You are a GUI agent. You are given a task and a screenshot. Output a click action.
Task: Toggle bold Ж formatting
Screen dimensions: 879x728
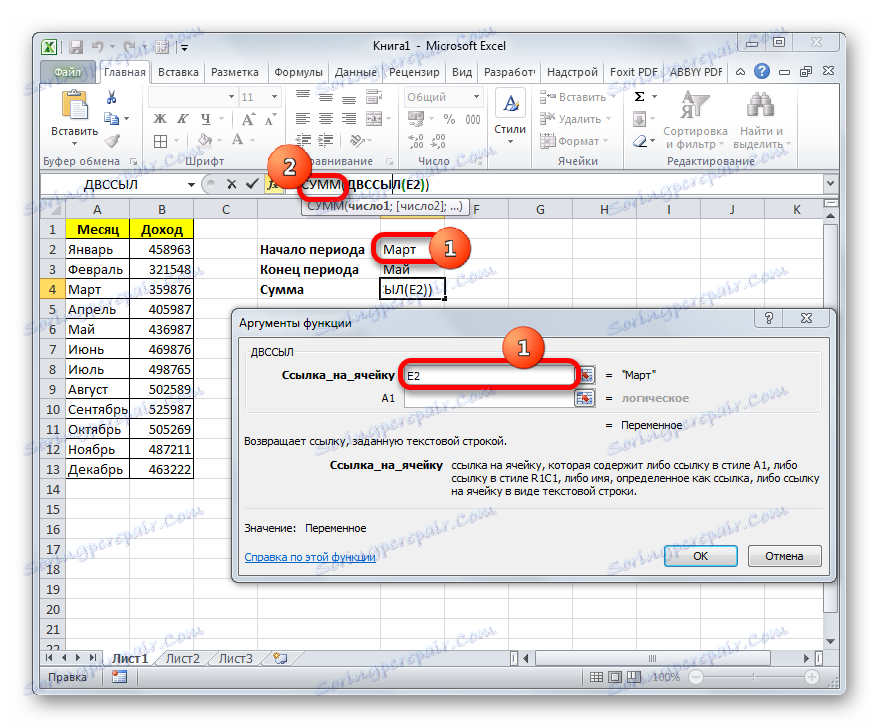pos(160,119)
